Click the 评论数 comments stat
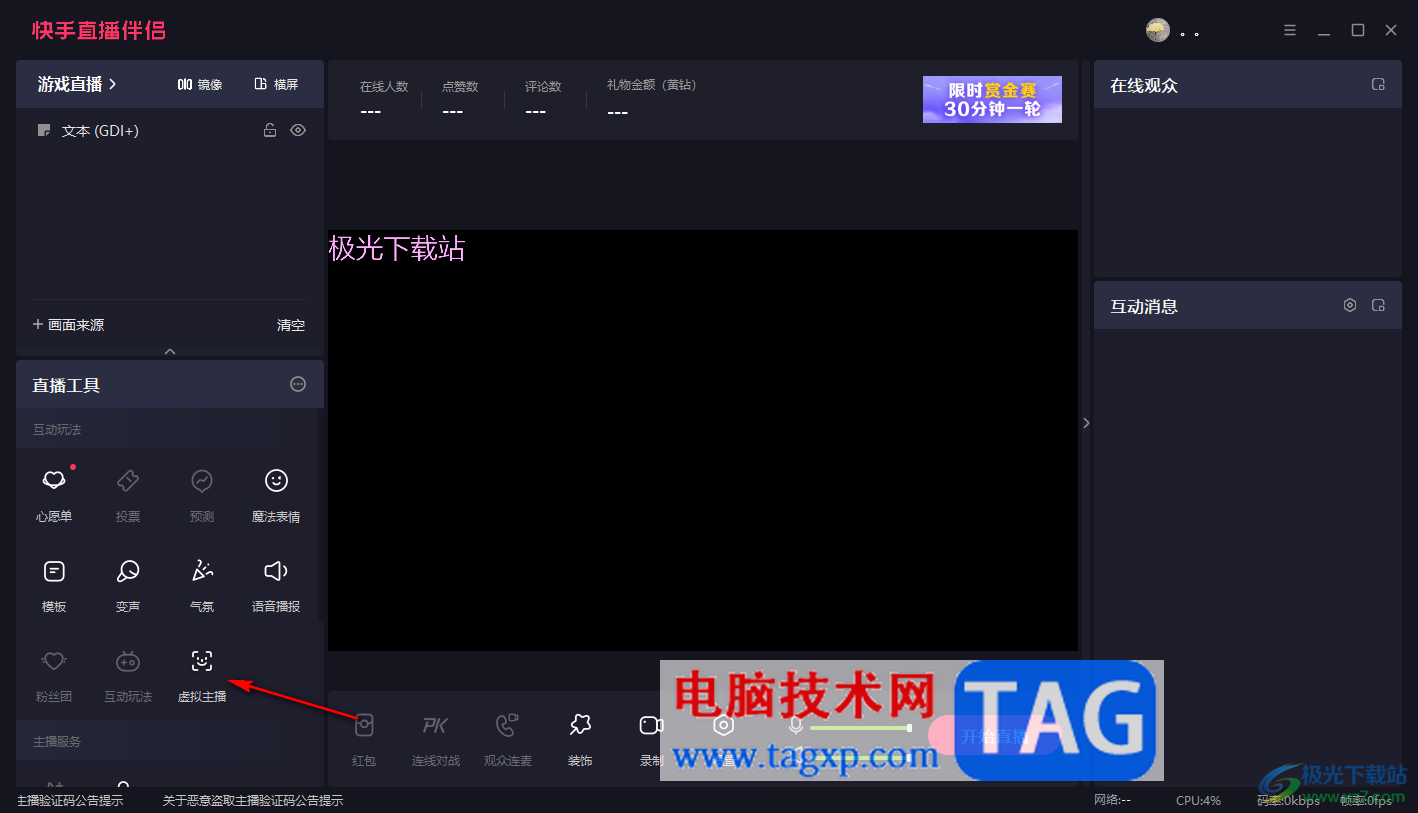1418x813 pixels. 543,98
